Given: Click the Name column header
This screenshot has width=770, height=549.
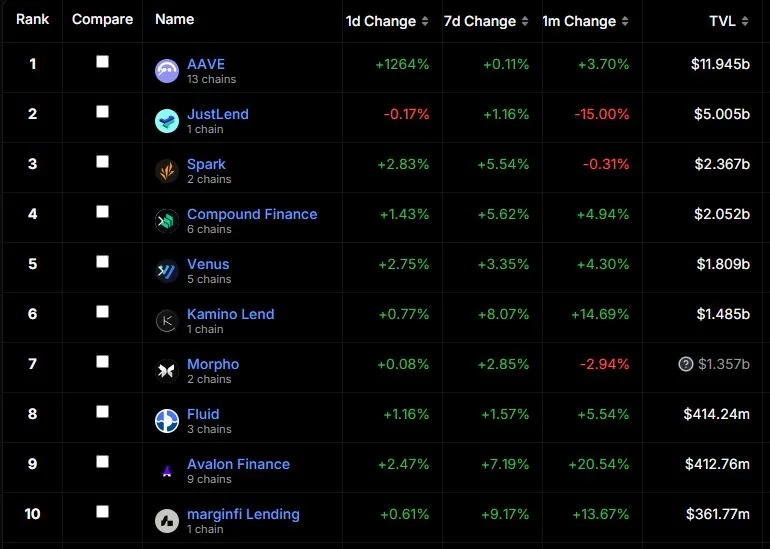Looking at the screenshot, I should (174, 19).
